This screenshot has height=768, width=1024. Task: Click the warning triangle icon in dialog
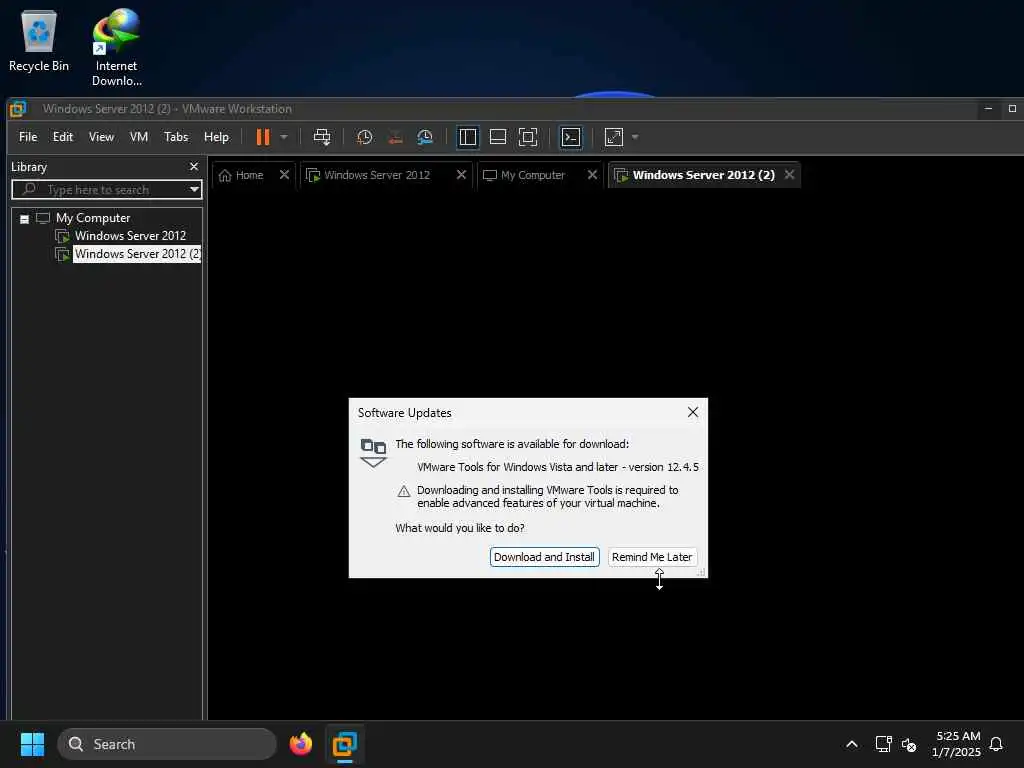(404, 491)
